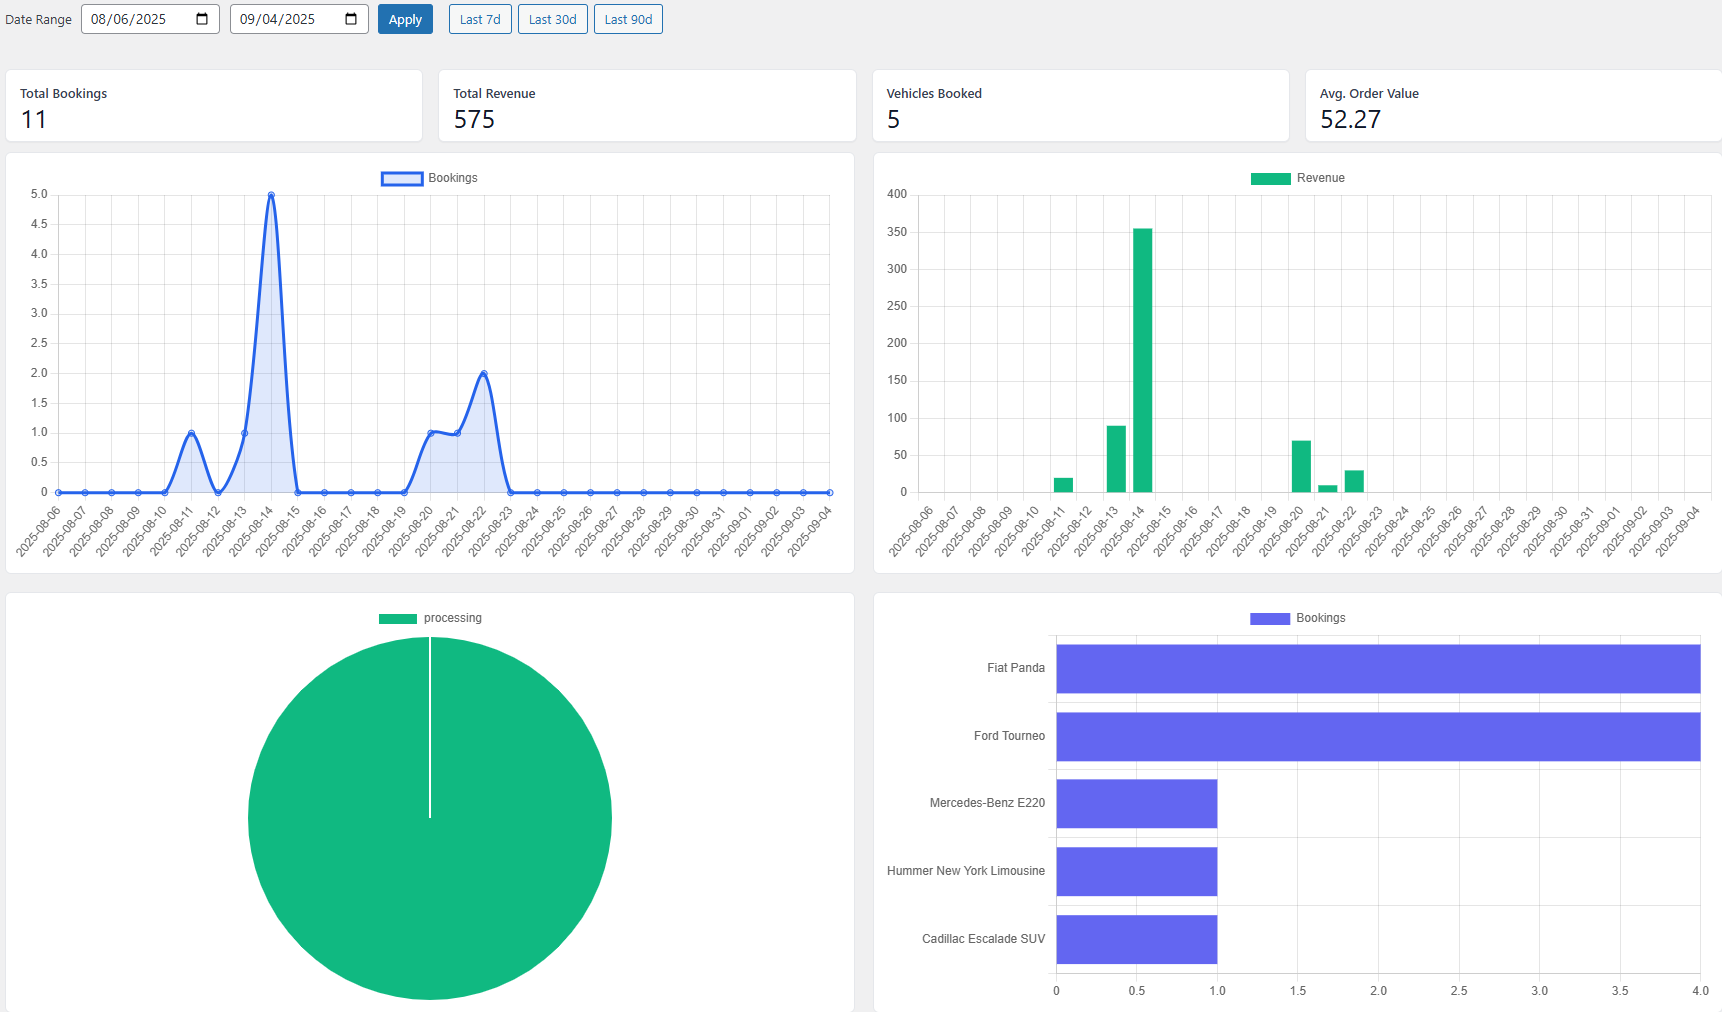
Task: Select the Last 30d quick filter
Action: (x=552, y=19)
